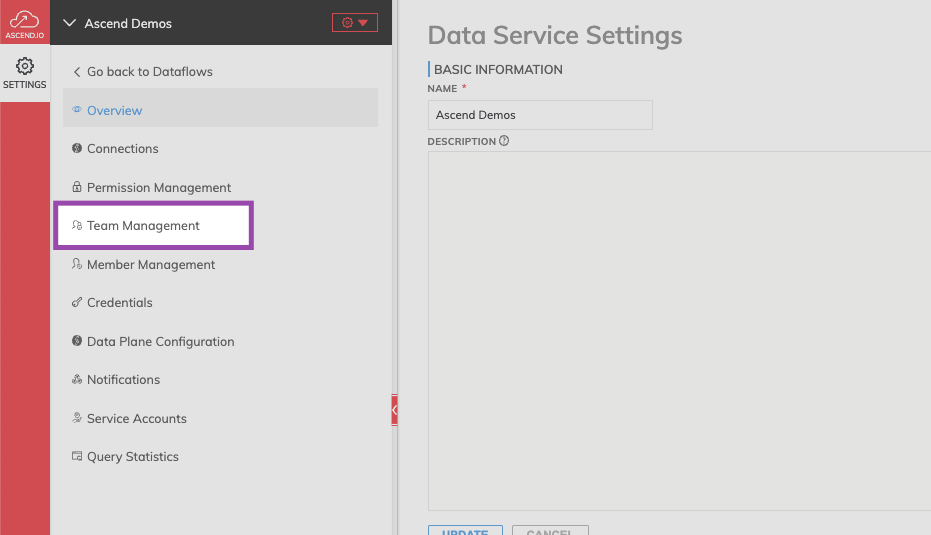
Task: Open Connections settings
Action: click(122, 148)
